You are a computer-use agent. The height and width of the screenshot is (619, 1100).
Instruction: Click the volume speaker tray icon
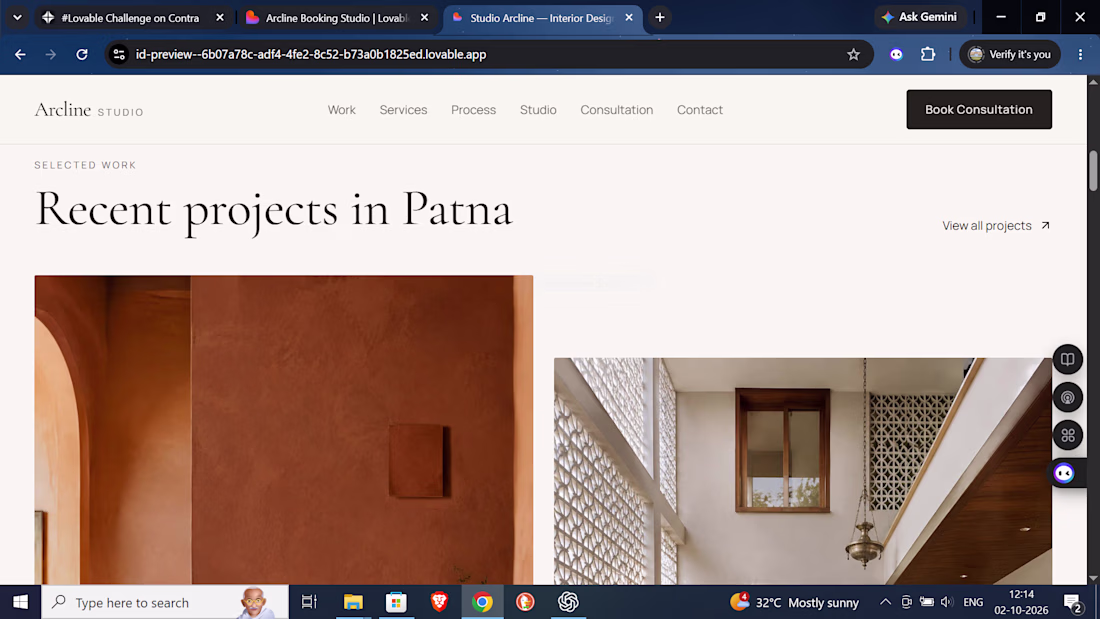[x=947, y=602]
